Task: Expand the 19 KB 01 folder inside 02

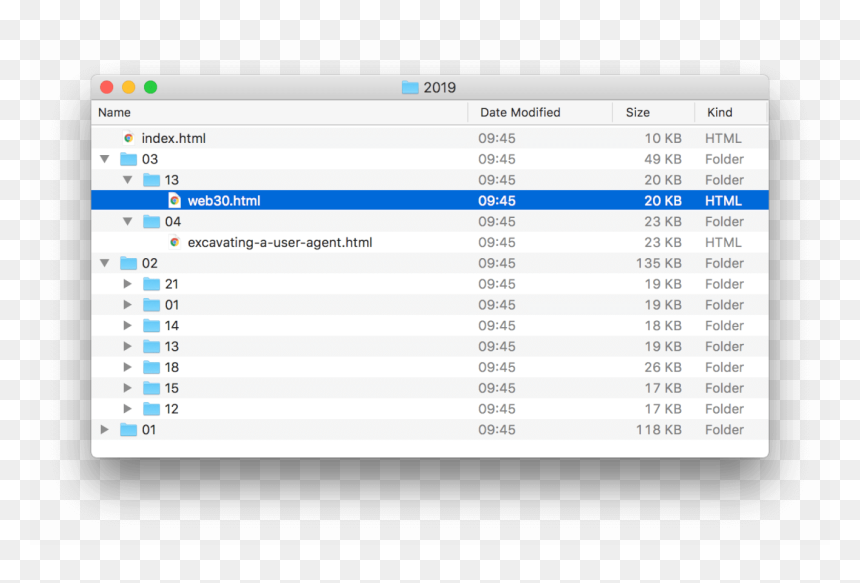Action: (128, 305)
